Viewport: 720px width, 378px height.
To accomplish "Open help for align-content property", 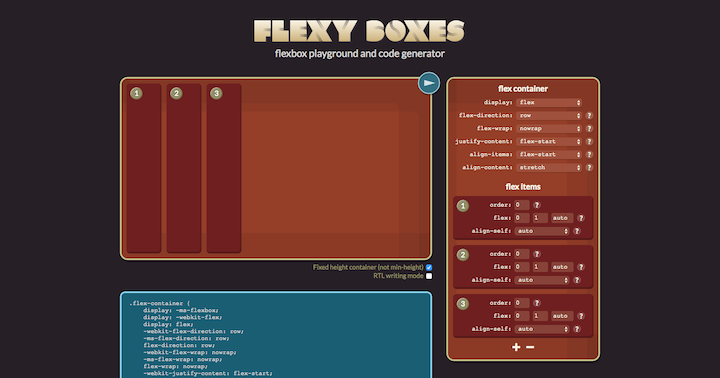I will tap(589, 168).
